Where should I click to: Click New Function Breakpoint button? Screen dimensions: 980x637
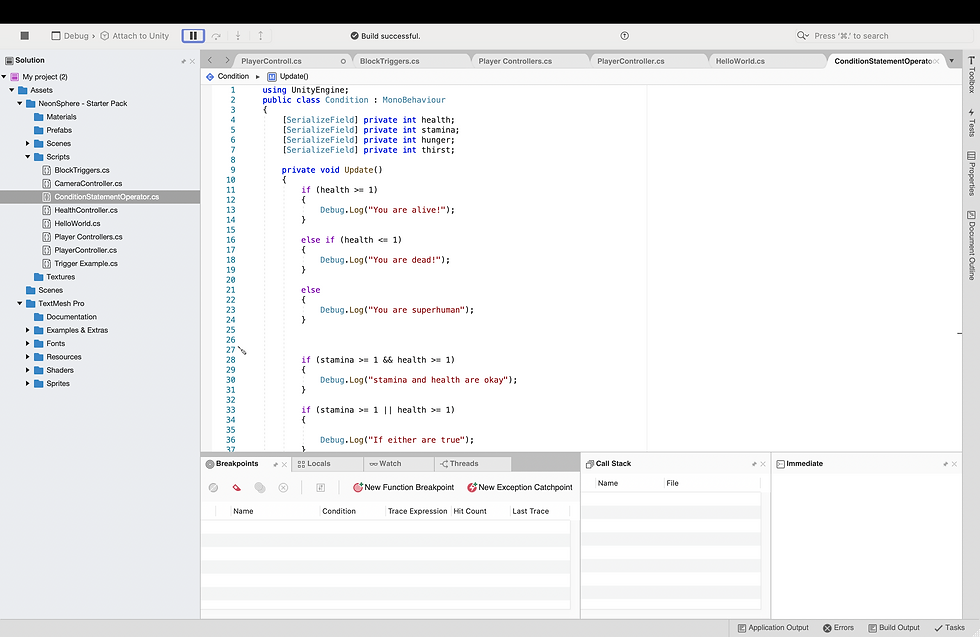pos(403,488)
